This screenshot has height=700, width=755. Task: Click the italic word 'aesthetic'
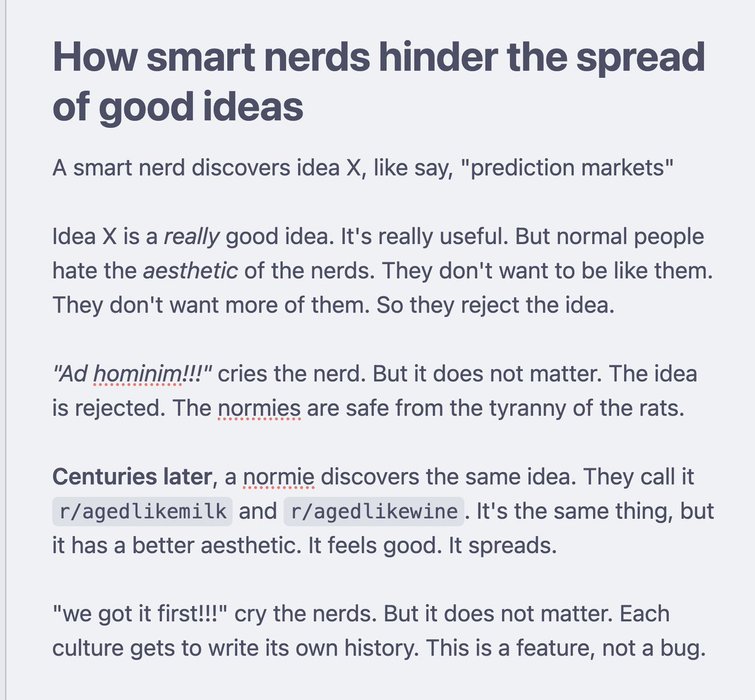pos(191,271)
